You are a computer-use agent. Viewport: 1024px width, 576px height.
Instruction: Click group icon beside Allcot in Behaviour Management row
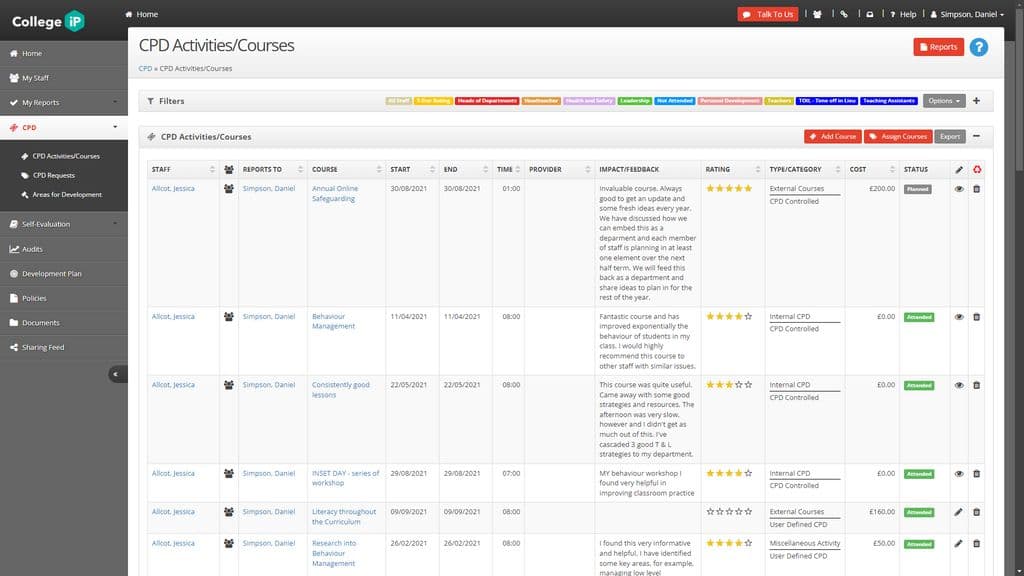pos(229,317)
